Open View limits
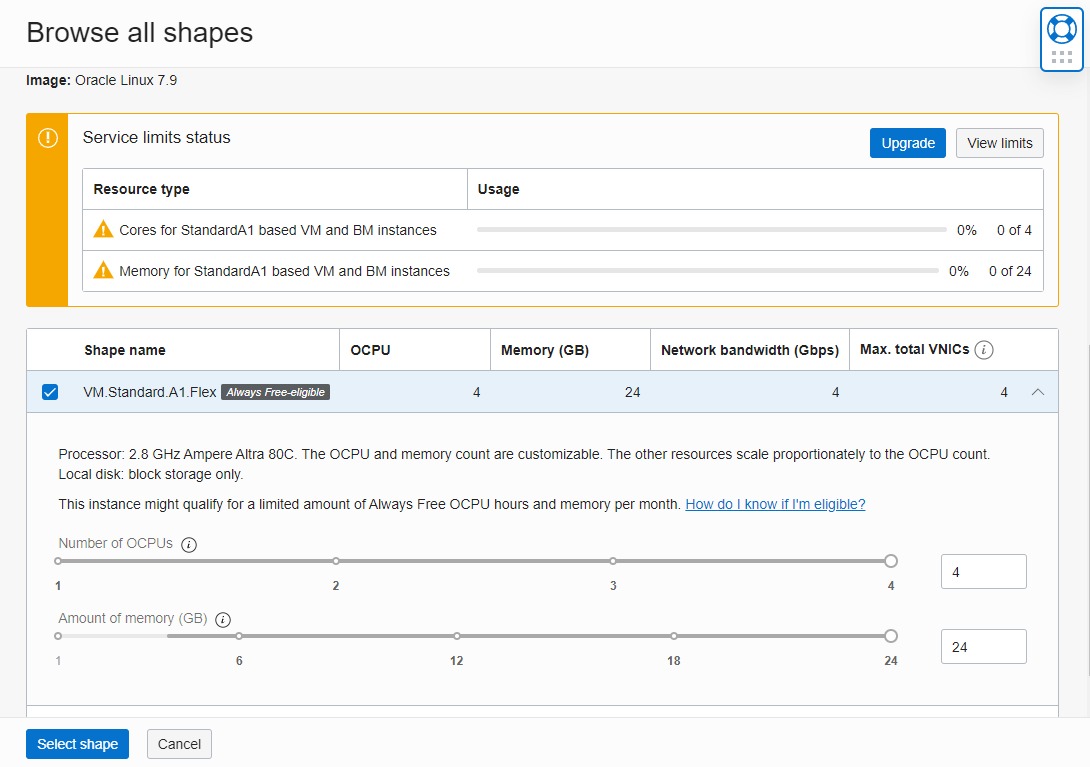The height and width of the screenshot is (767, 1090). click(x=999, y=143)
